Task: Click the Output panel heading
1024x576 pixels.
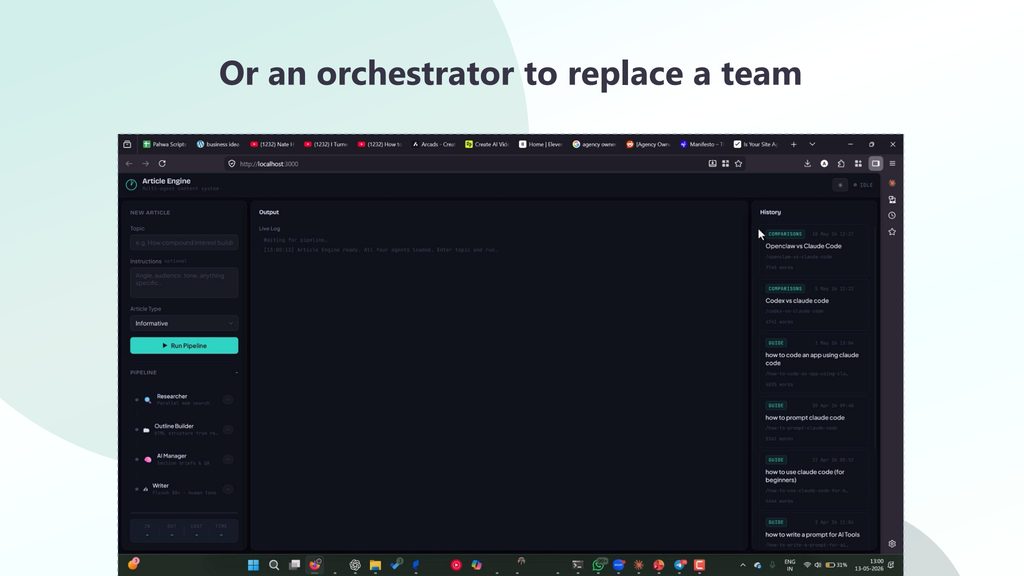Action: (x=268, y=212)
